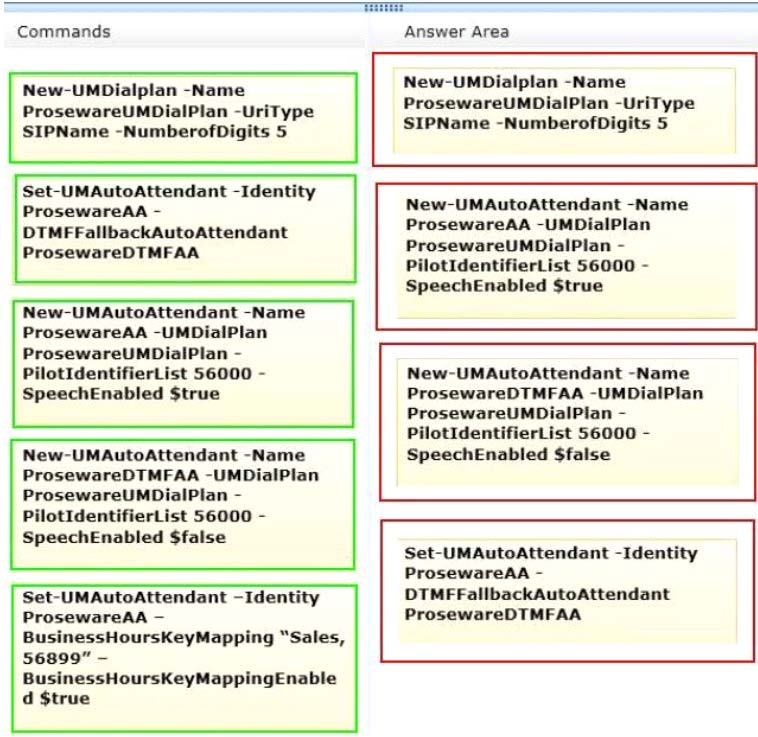Viewport: 758px width, 737px height.
Task: Select New-UMAutoAttendant ProsewareDTMFAA $false command in Commands
Action: coord(183,505)
